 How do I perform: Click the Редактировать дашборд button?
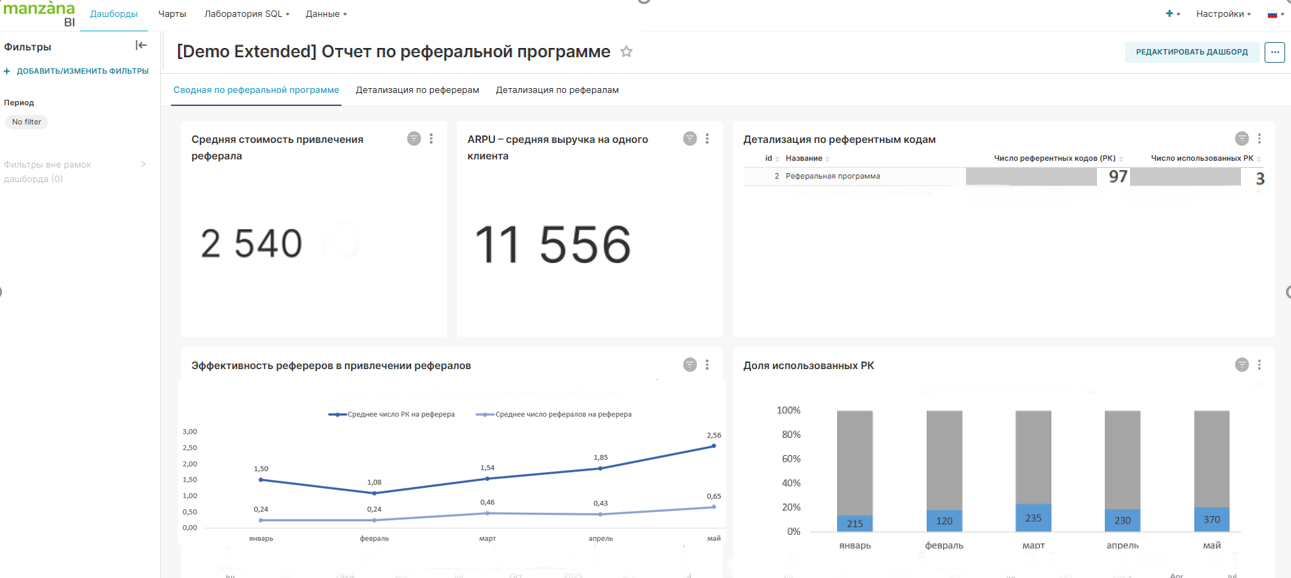tap(1191, 52)
